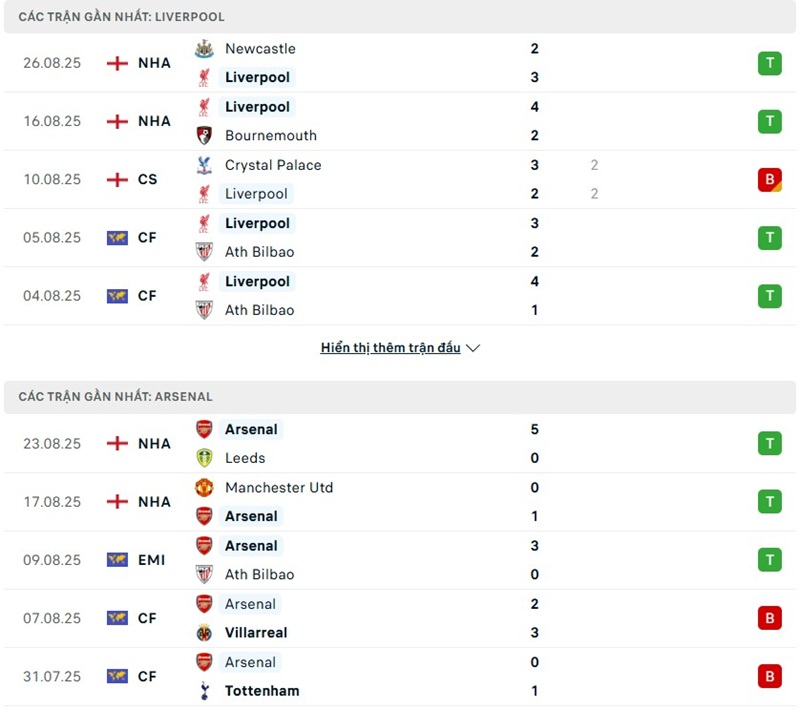Select the Arsenal recent matches section header
Screen dimensions: 800x710
(x=115, y=397)
